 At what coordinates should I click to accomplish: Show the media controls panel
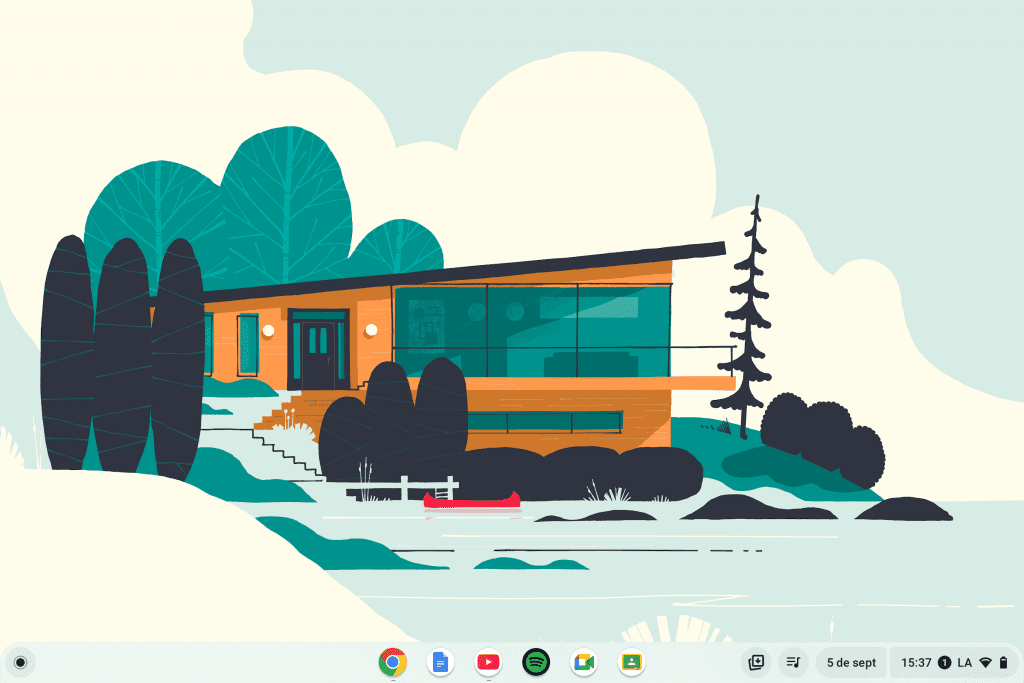(x=793, y=662)
